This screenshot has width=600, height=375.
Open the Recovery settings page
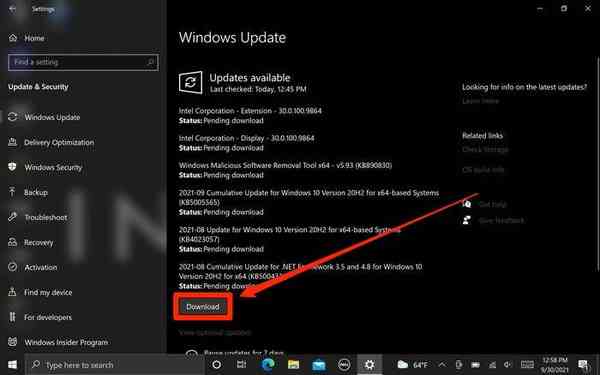[x=31, y=242]
